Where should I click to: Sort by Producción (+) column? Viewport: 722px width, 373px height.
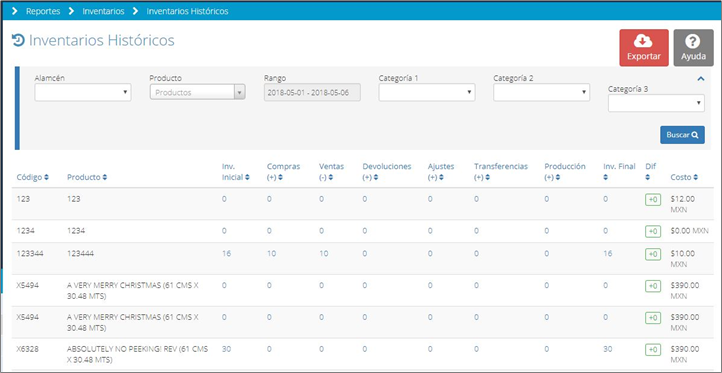tap(565, 172)
